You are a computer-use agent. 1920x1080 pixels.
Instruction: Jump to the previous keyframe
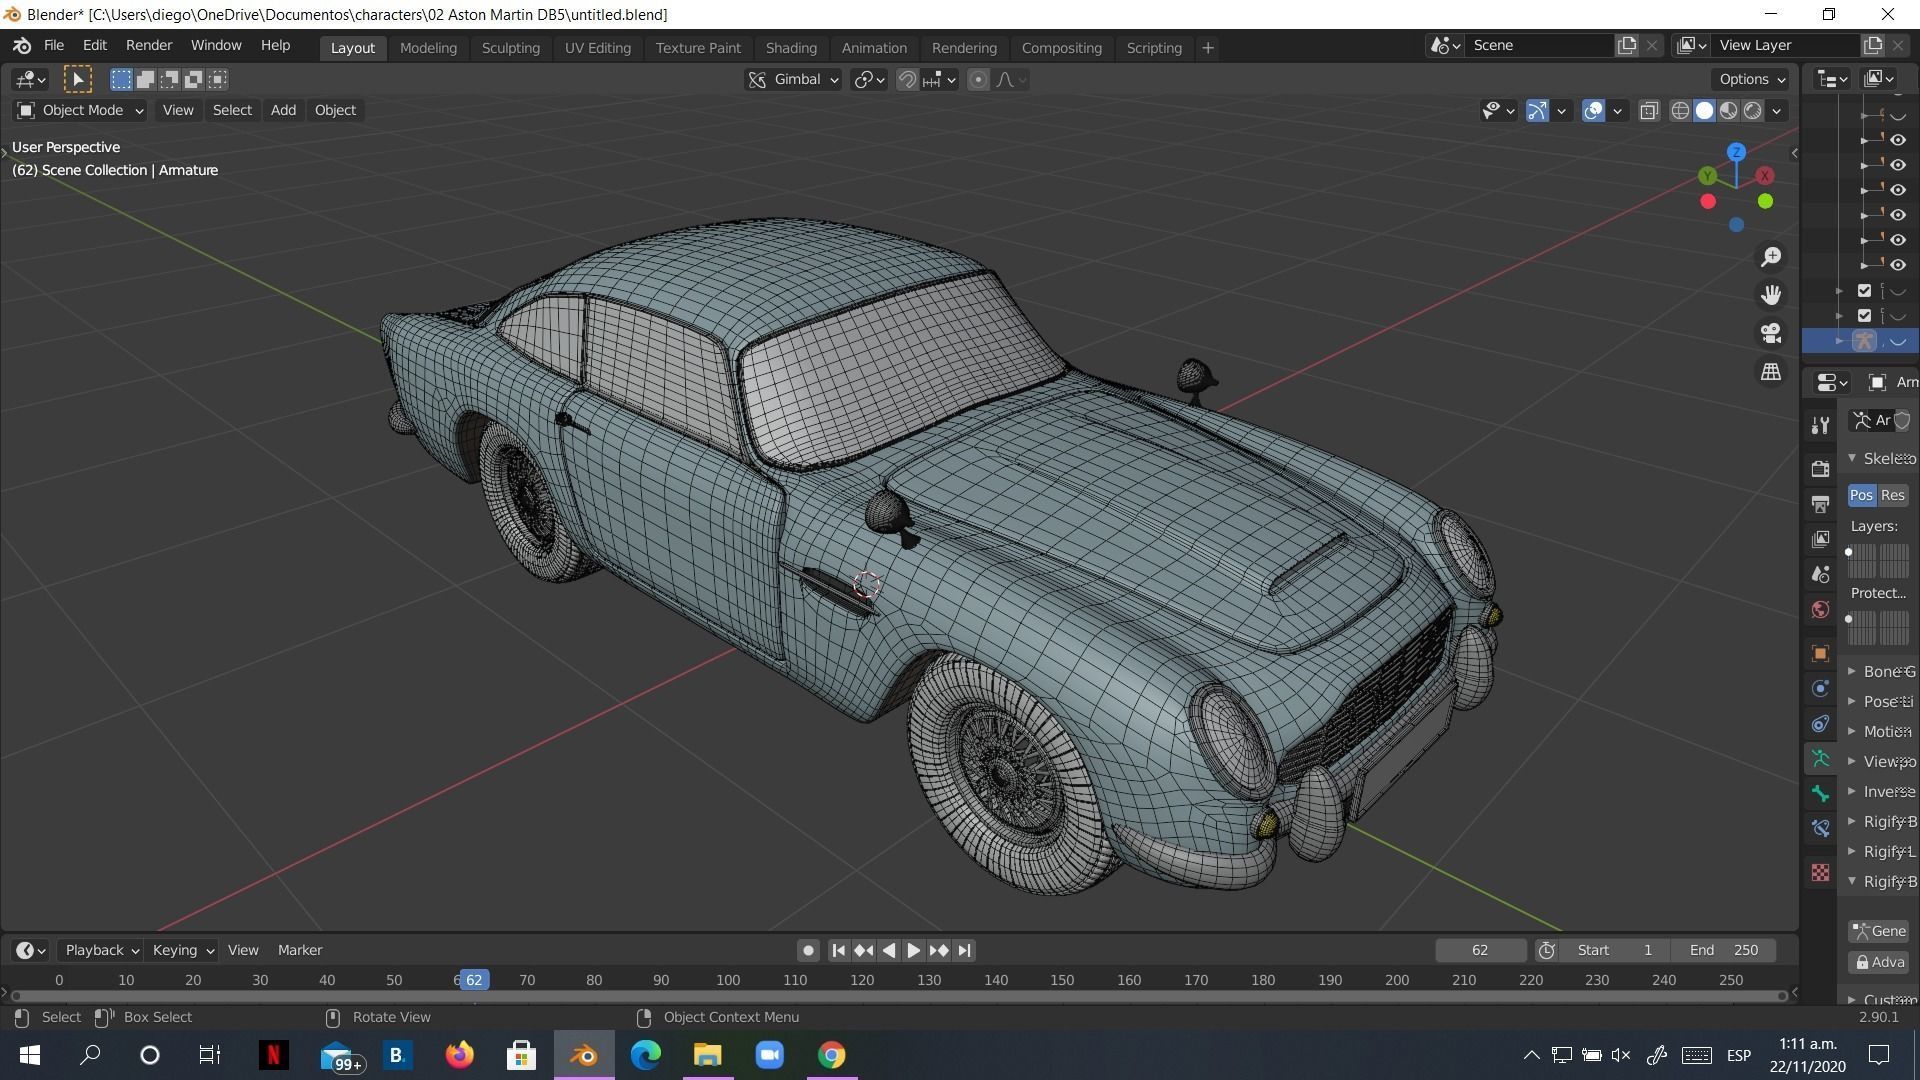click(864, 950)
